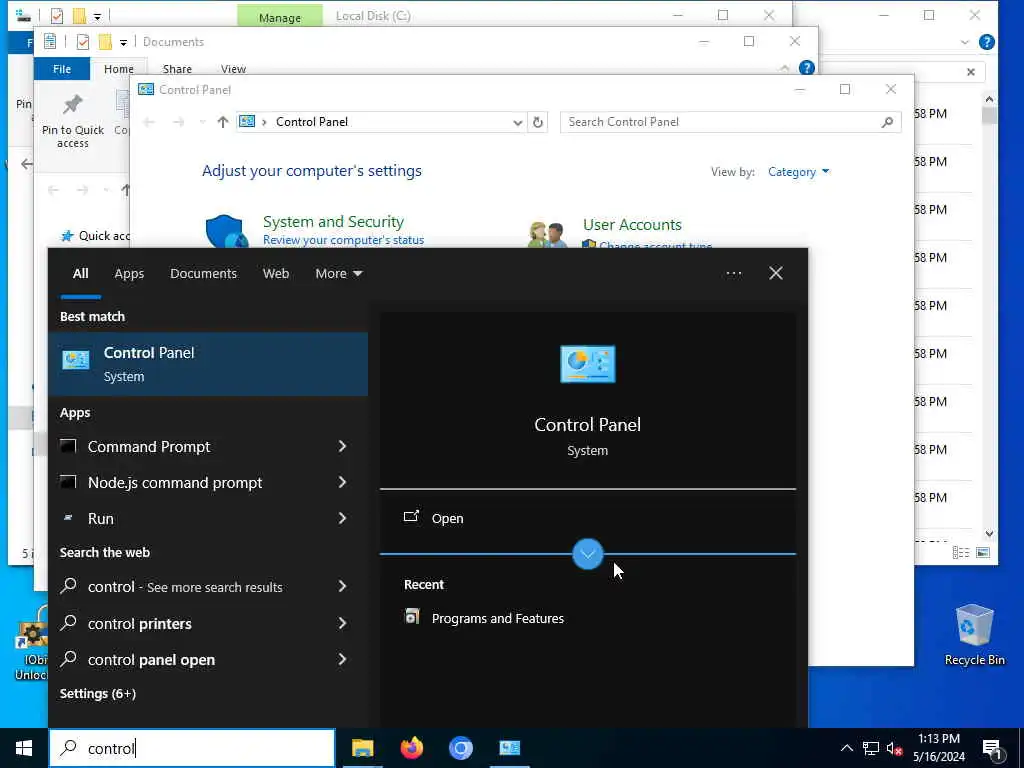Go up one level in Control Panel
1024x768 pixels.
coord(223,122)
